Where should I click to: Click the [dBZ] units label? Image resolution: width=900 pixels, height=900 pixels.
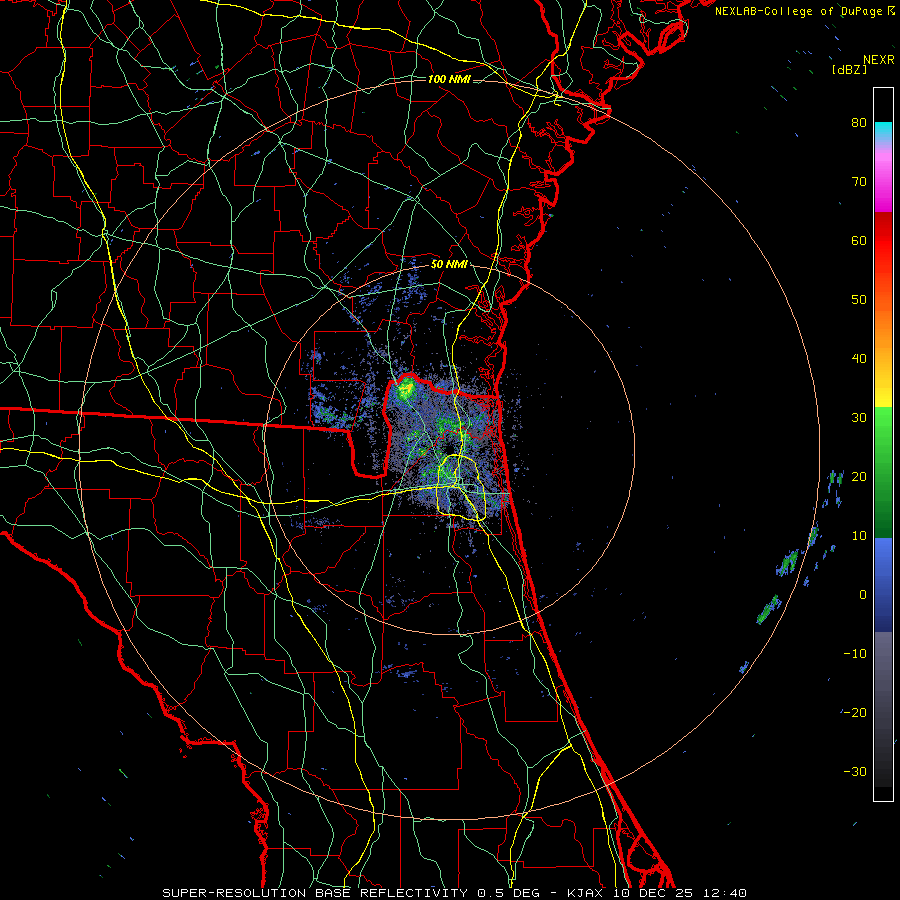click(849, 70)
